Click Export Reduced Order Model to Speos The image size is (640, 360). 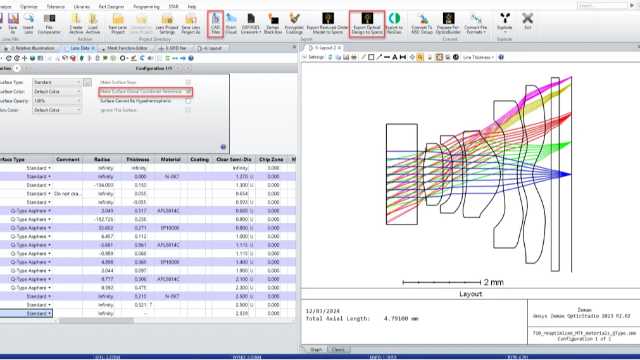(x=327, y=23)
